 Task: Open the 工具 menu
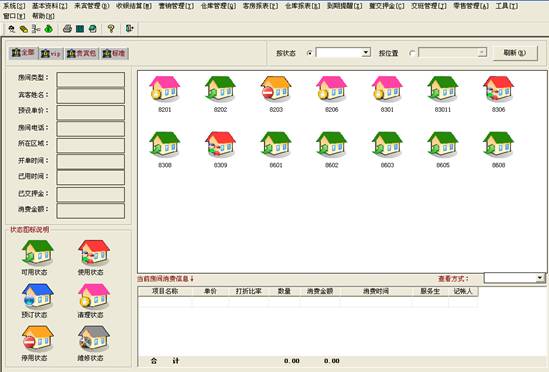click(x=507, y=6)
